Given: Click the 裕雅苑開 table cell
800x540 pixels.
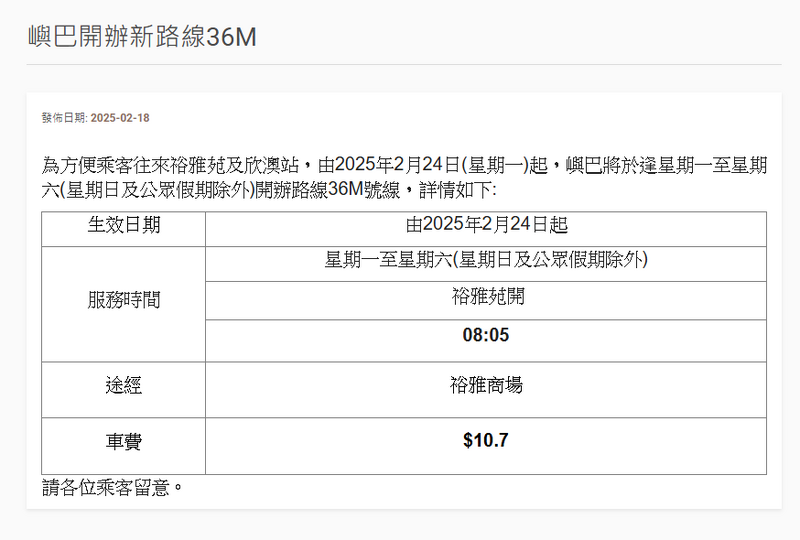Looking at the screenshot, I should click(x=486, y=297).
